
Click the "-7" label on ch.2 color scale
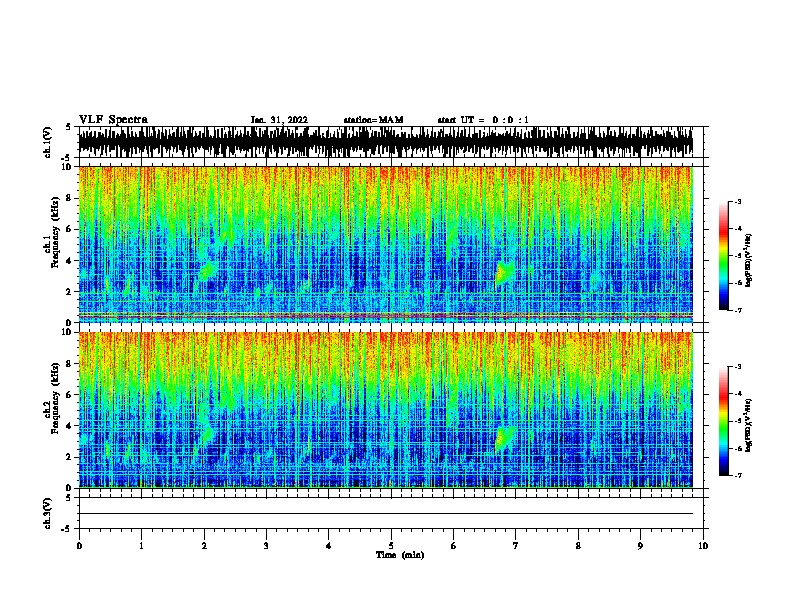(x=737, y=475)
